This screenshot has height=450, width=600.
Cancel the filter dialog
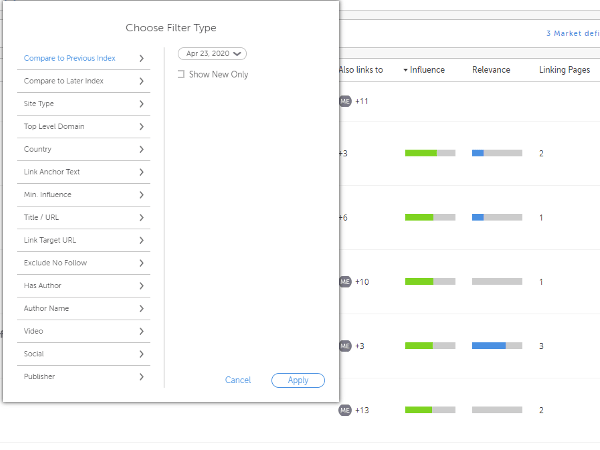click(238, 380)
